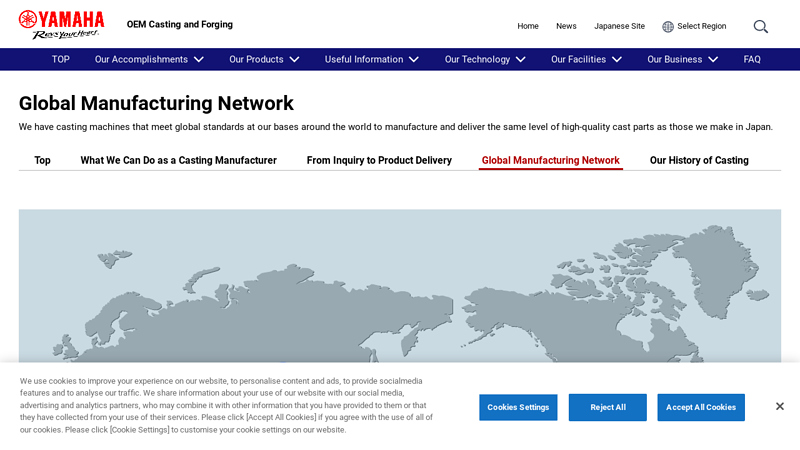Click Select Region text link
The height and width of the screenshot is (450, 800).
point(702,26)
